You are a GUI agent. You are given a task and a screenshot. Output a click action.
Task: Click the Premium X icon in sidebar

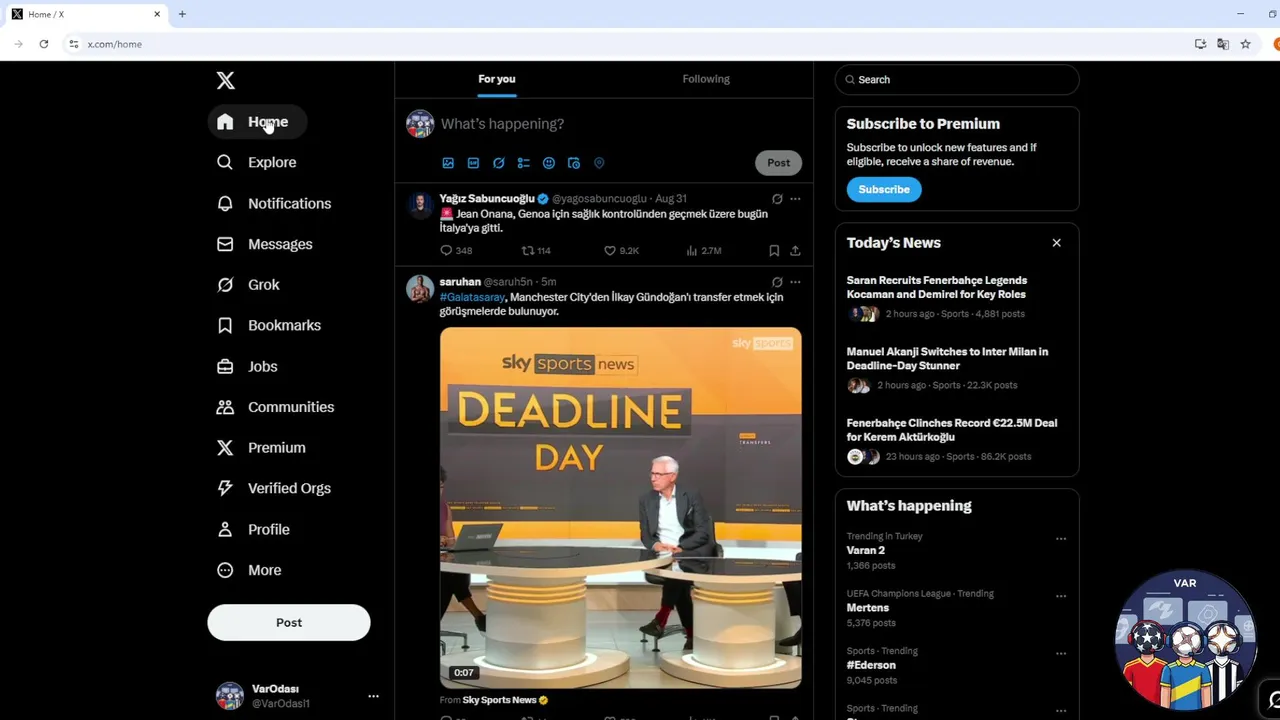(x=225, y=448)
